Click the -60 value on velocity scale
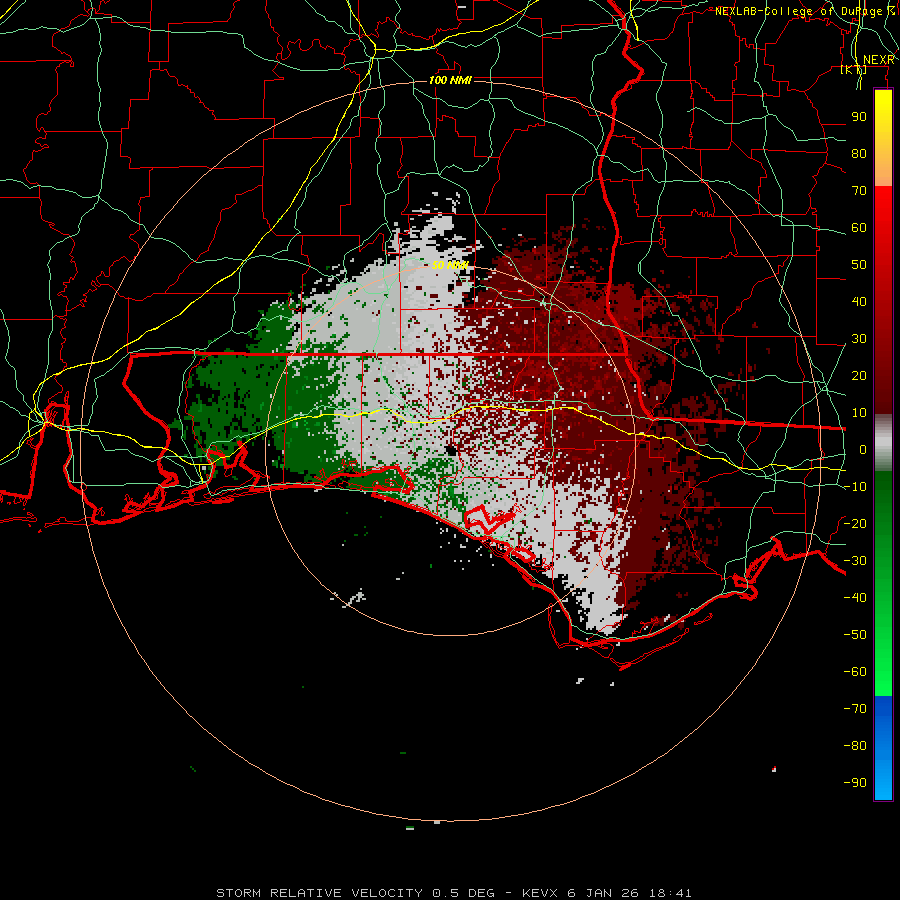 [855, 672]
